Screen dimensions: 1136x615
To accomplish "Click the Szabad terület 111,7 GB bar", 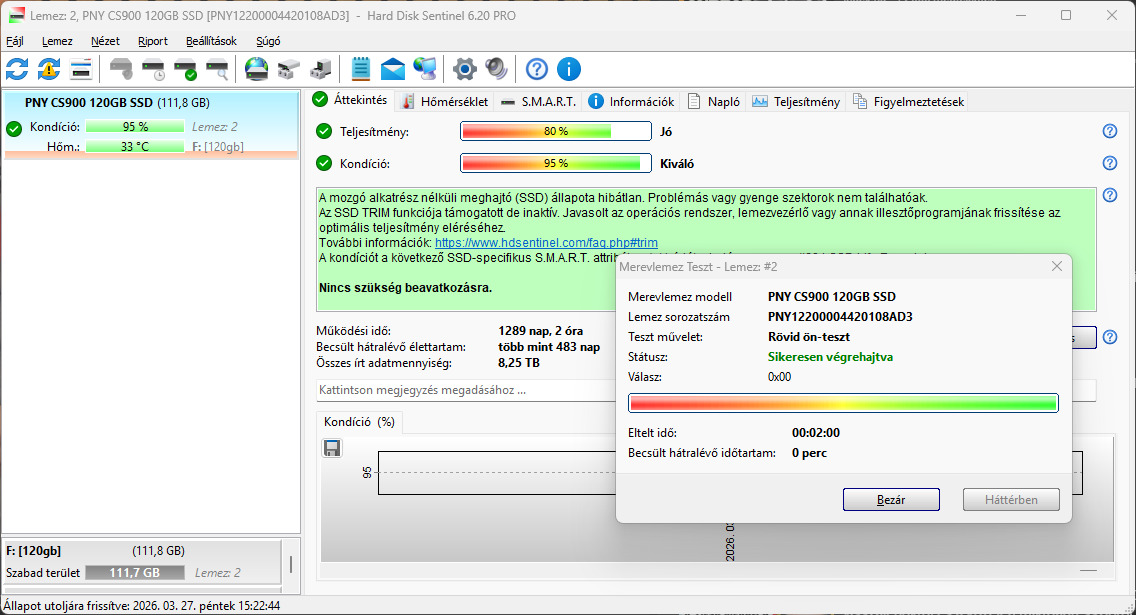I will point(135,572).
